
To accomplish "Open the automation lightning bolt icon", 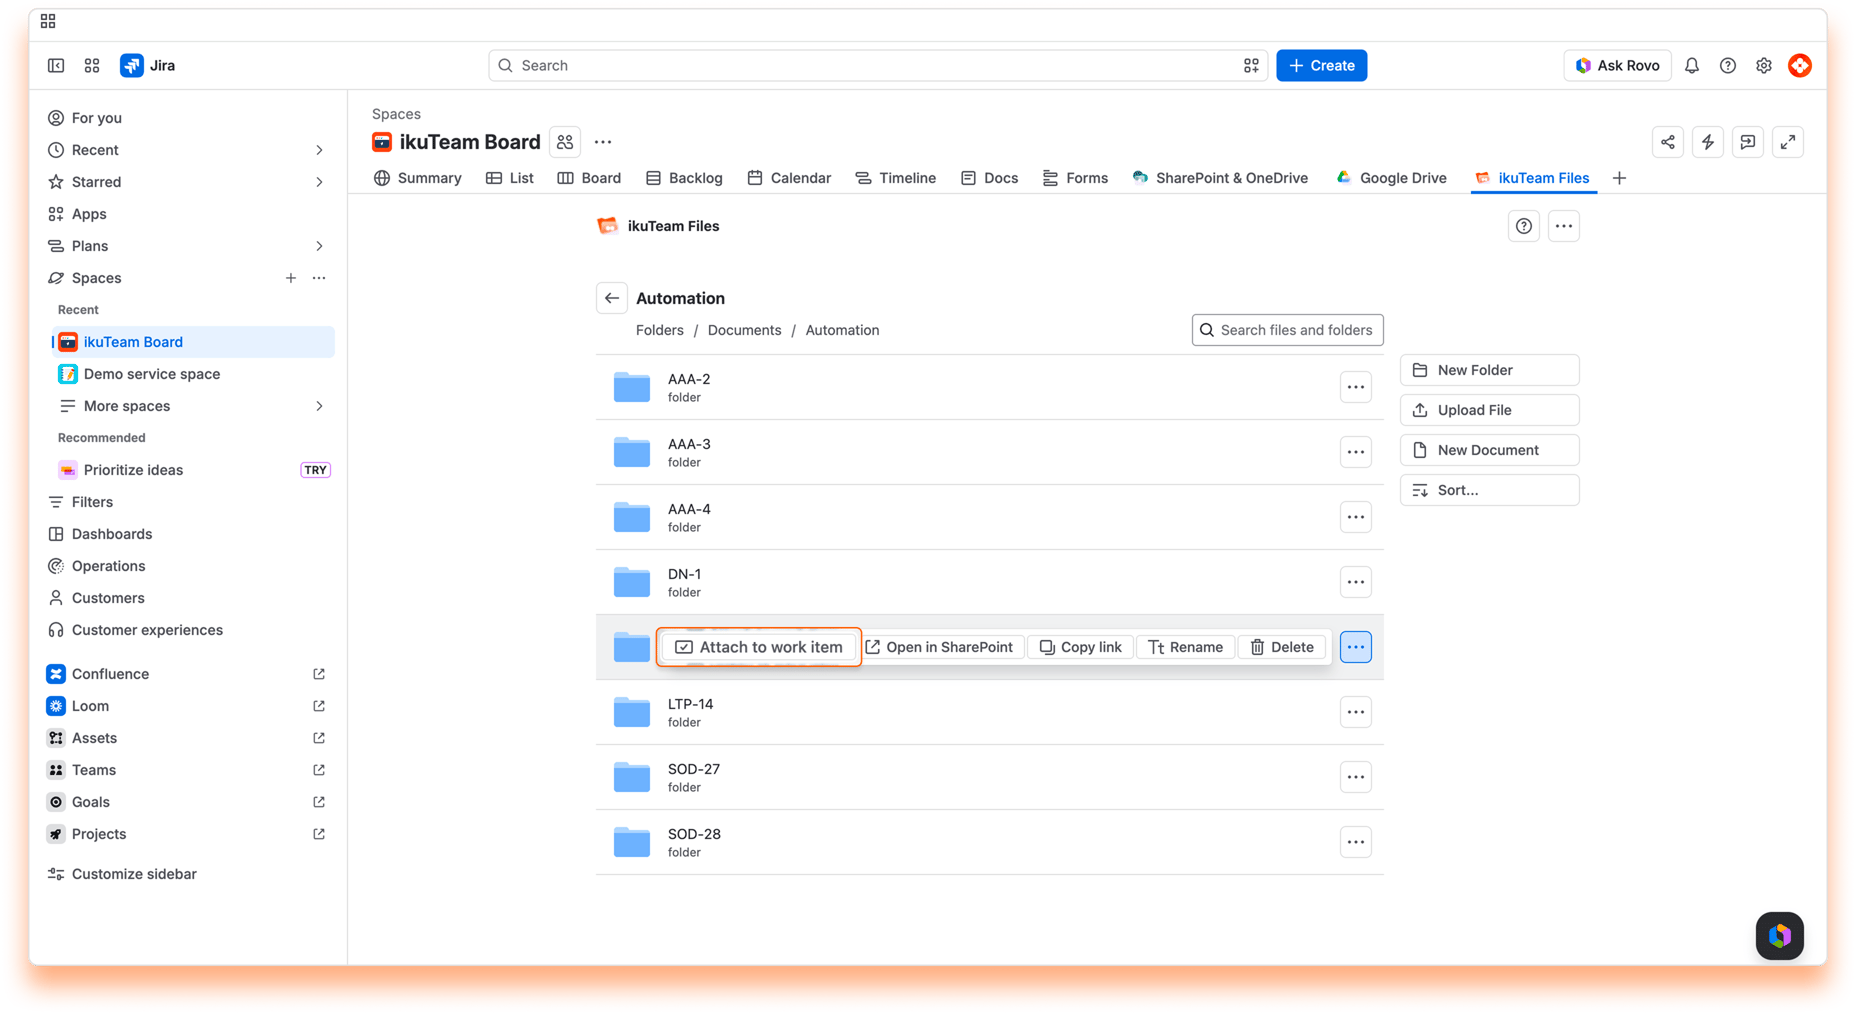I will point(1708,142).
